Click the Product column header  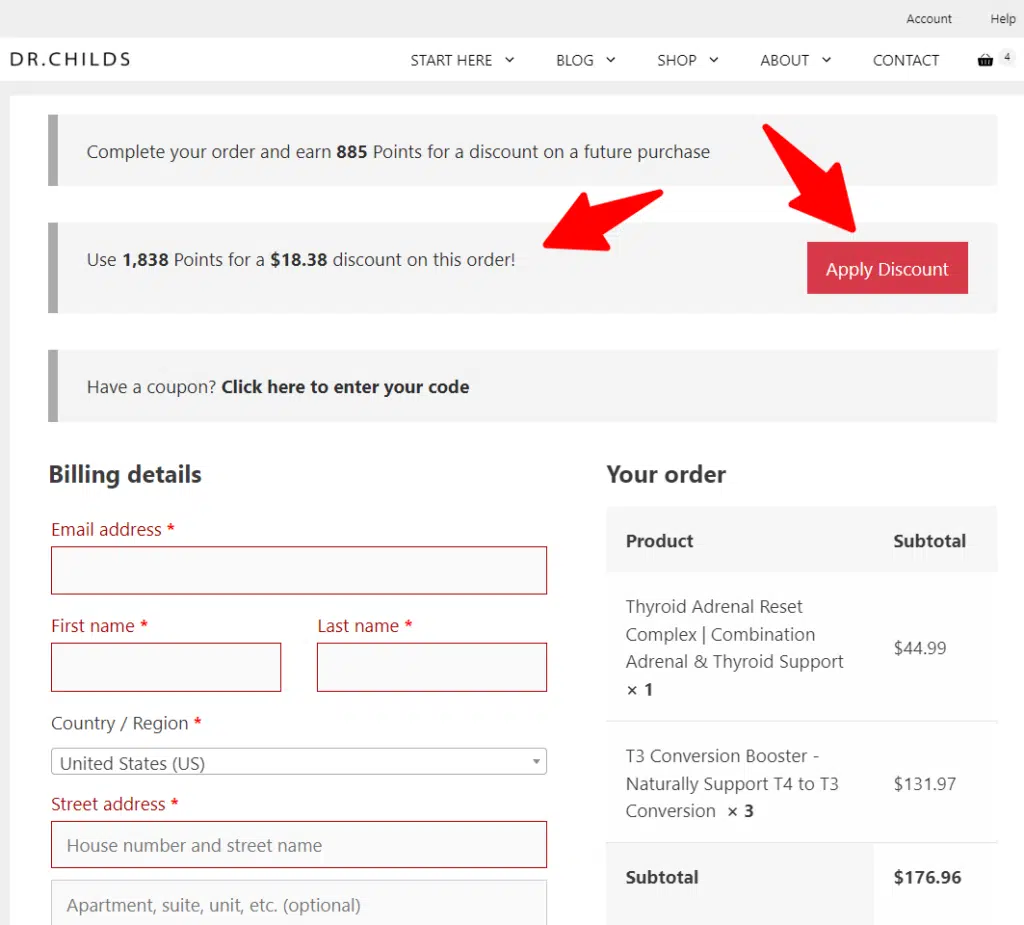pyautogui.click(x=660, y=541)
